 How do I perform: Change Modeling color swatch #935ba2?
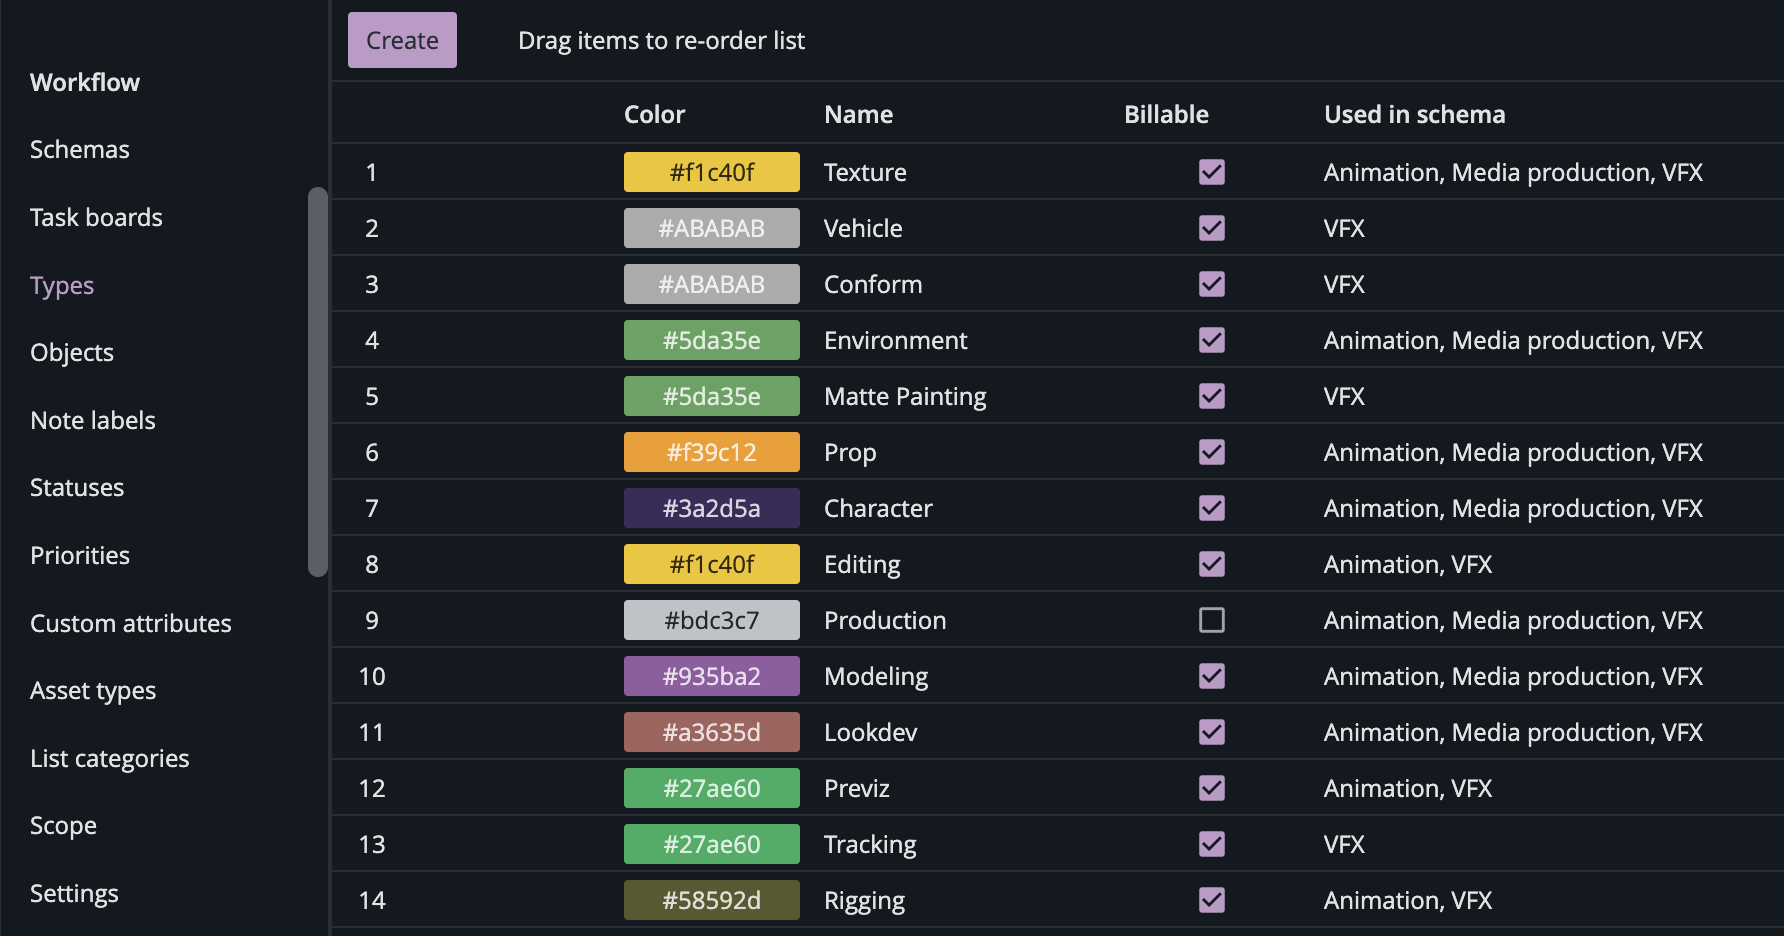pyautogui.click(x=711, y=676)
